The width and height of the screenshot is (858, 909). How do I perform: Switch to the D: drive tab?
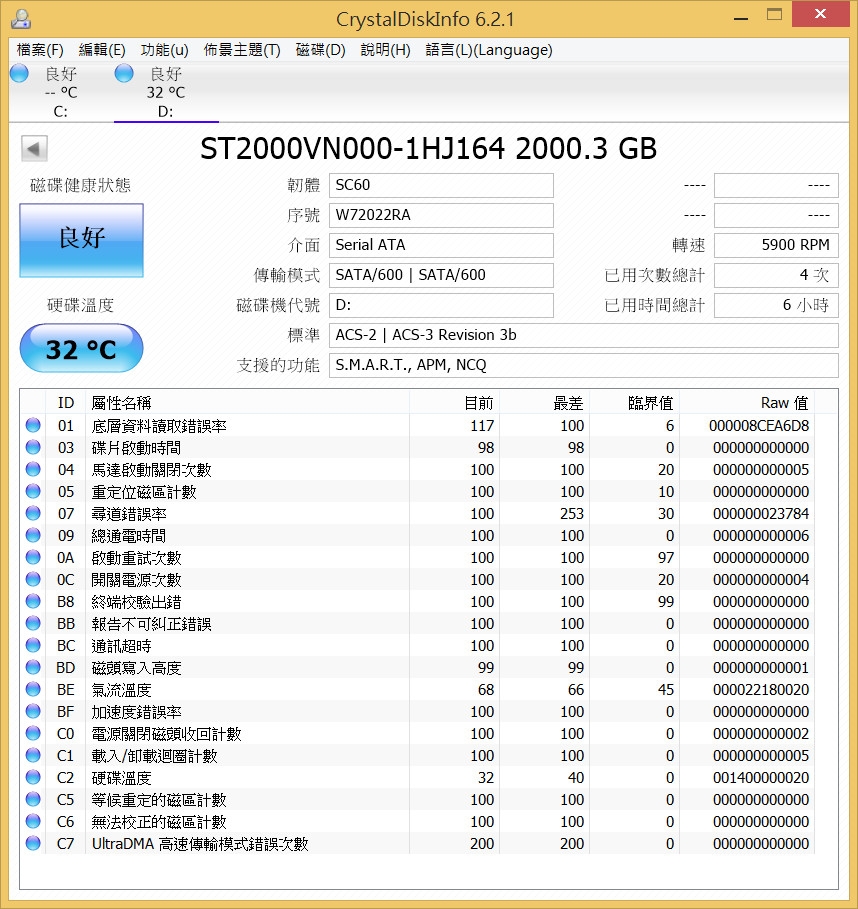[166, 92]
